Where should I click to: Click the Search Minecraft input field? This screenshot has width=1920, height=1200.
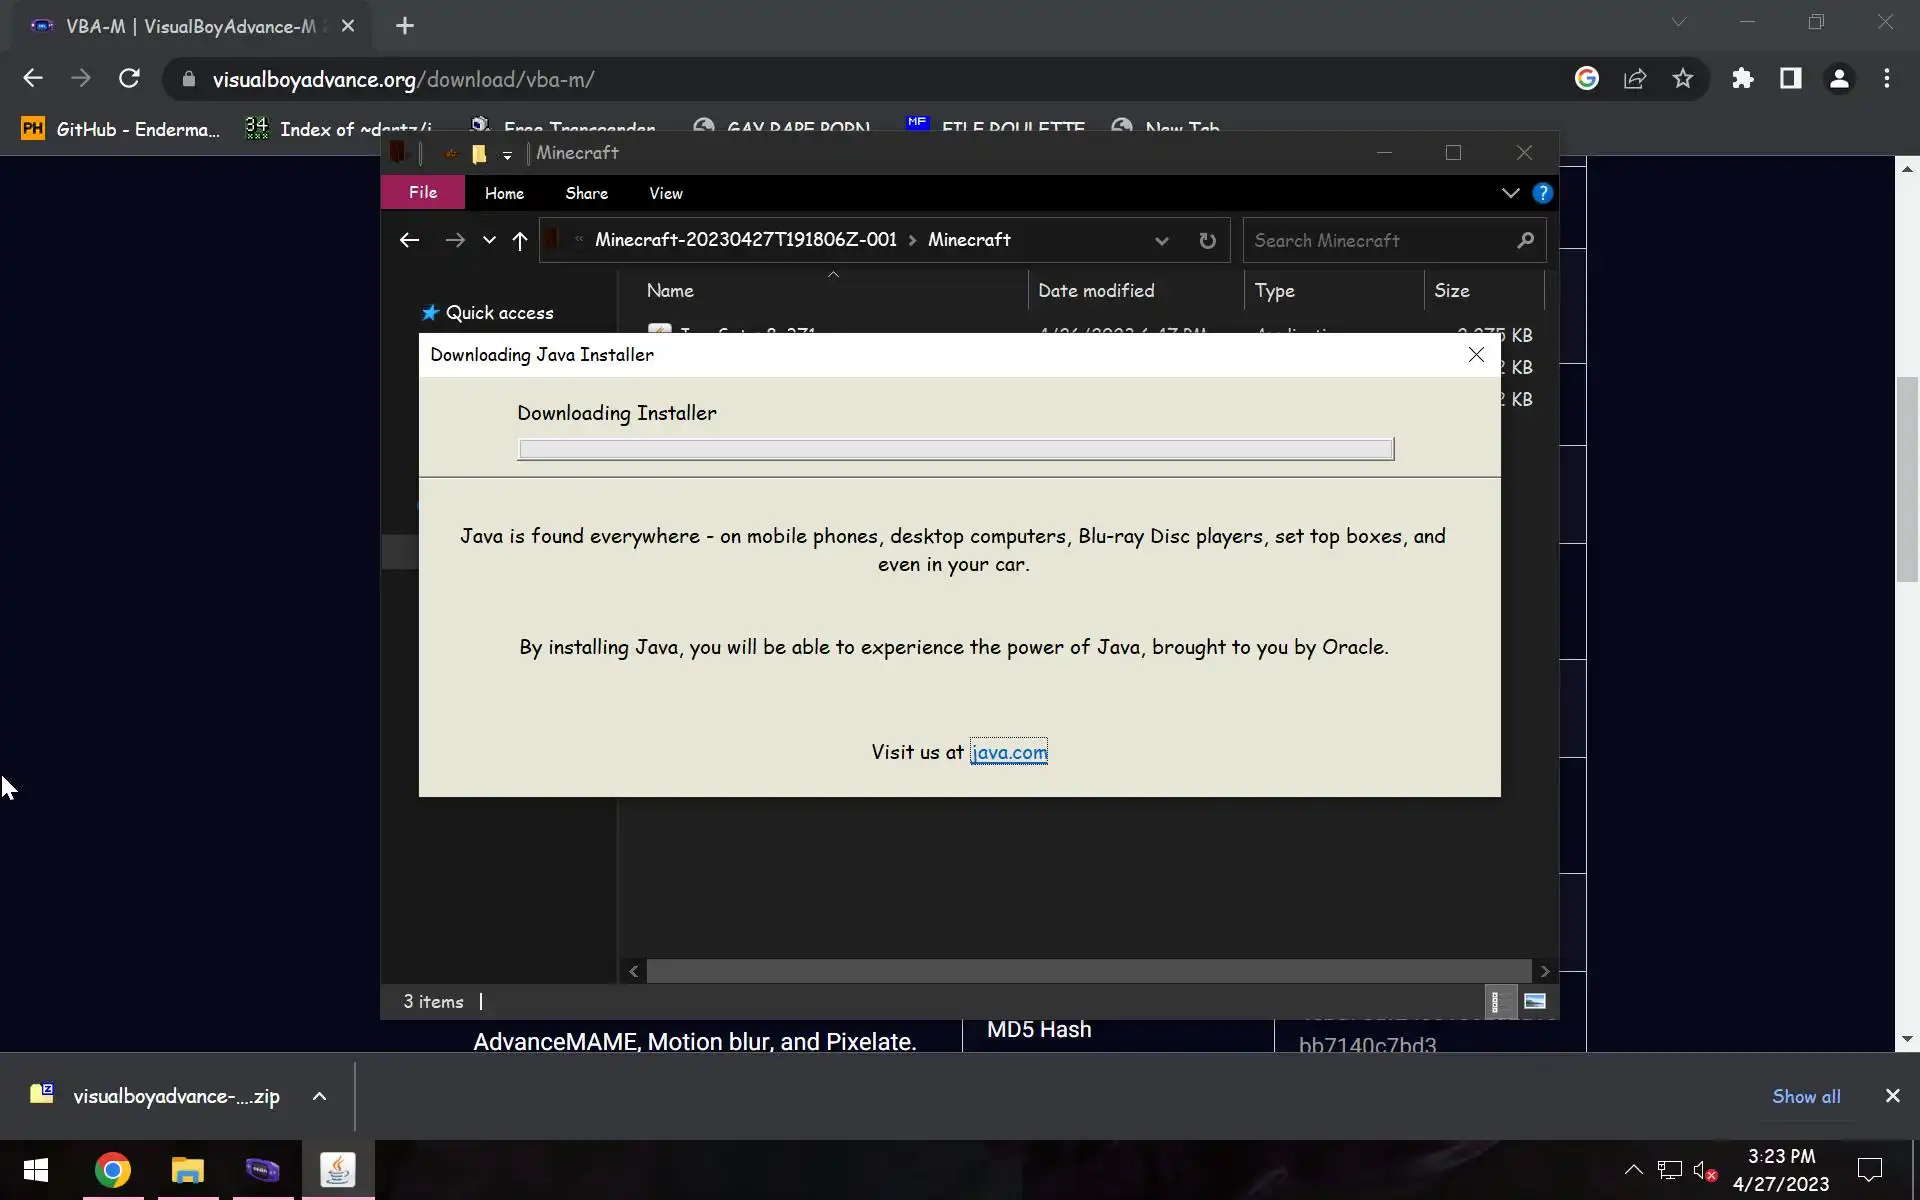1380,241
